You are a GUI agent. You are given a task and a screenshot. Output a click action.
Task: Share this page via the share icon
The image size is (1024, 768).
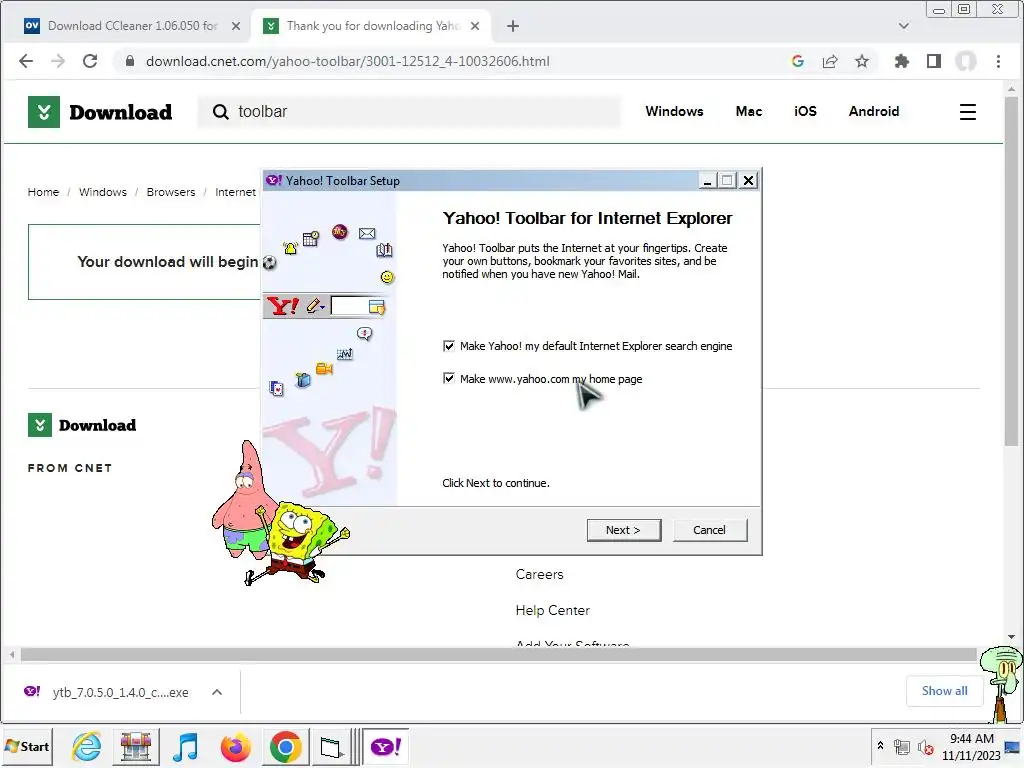[830, 61]
